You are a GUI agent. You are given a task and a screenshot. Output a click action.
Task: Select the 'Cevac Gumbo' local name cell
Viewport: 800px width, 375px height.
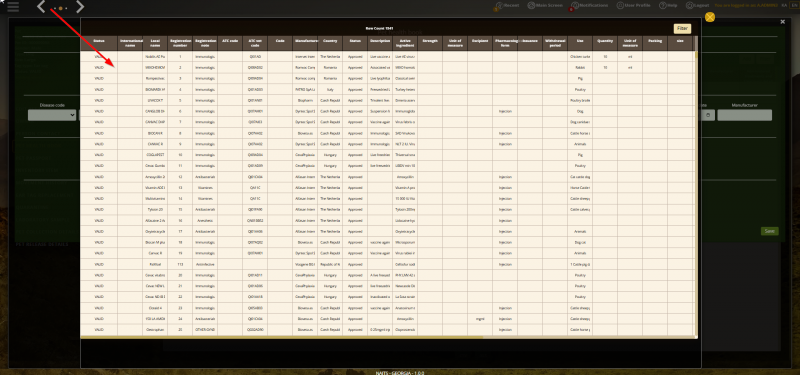pyautogui.click(x=155, y=166)
